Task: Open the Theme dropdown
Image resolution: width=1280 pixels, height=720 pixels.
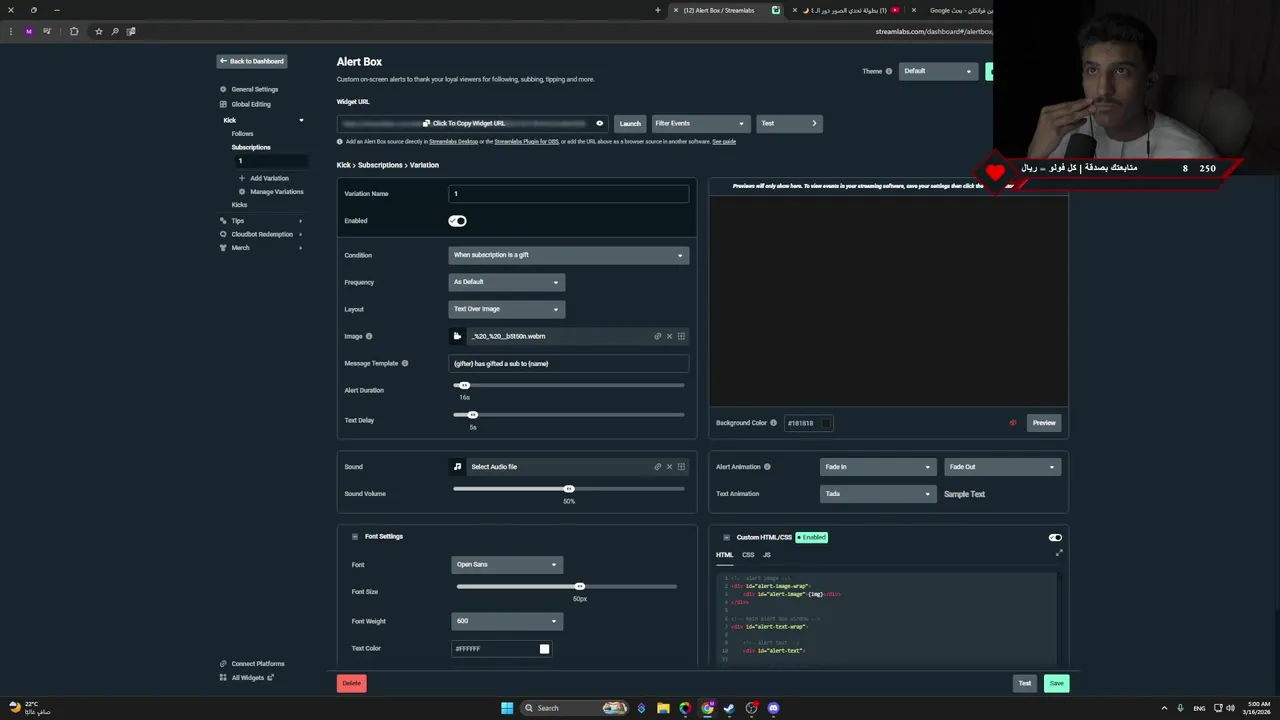Action: pos(937,71)
